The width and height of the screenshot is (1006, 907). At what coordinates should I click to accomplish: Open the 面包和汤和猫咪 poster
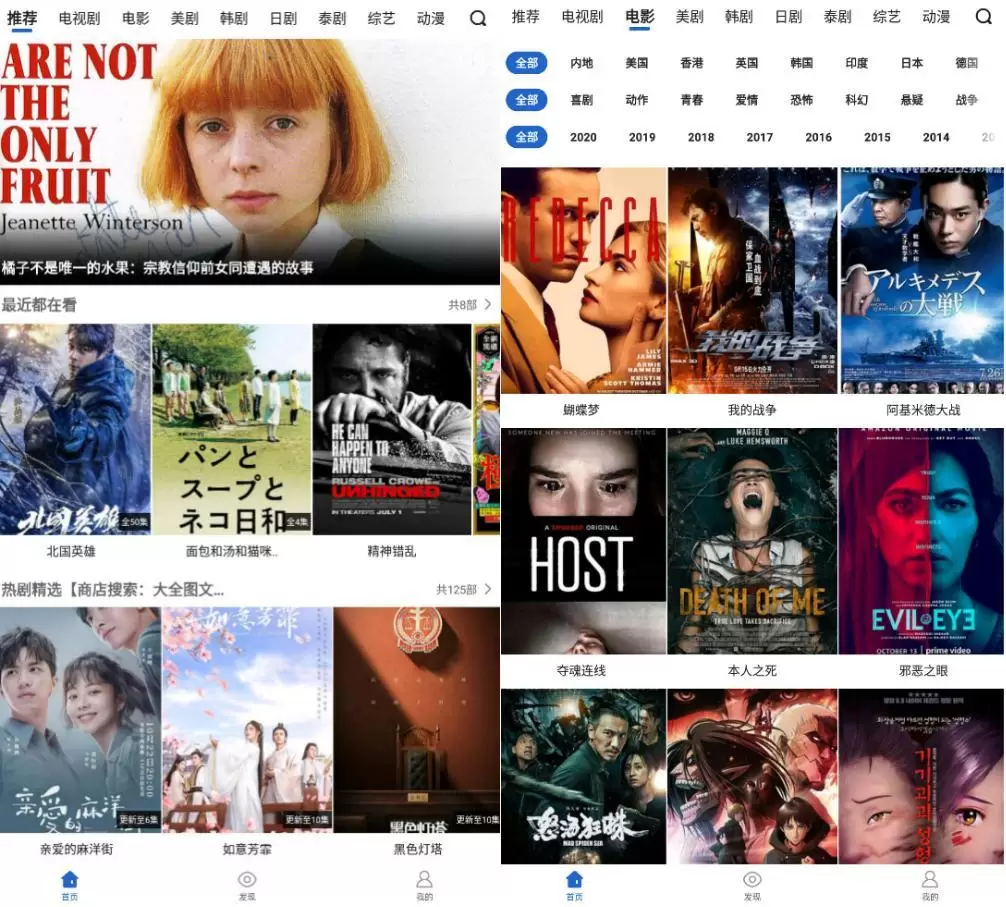pyautogui.click(x=232, y=429)
